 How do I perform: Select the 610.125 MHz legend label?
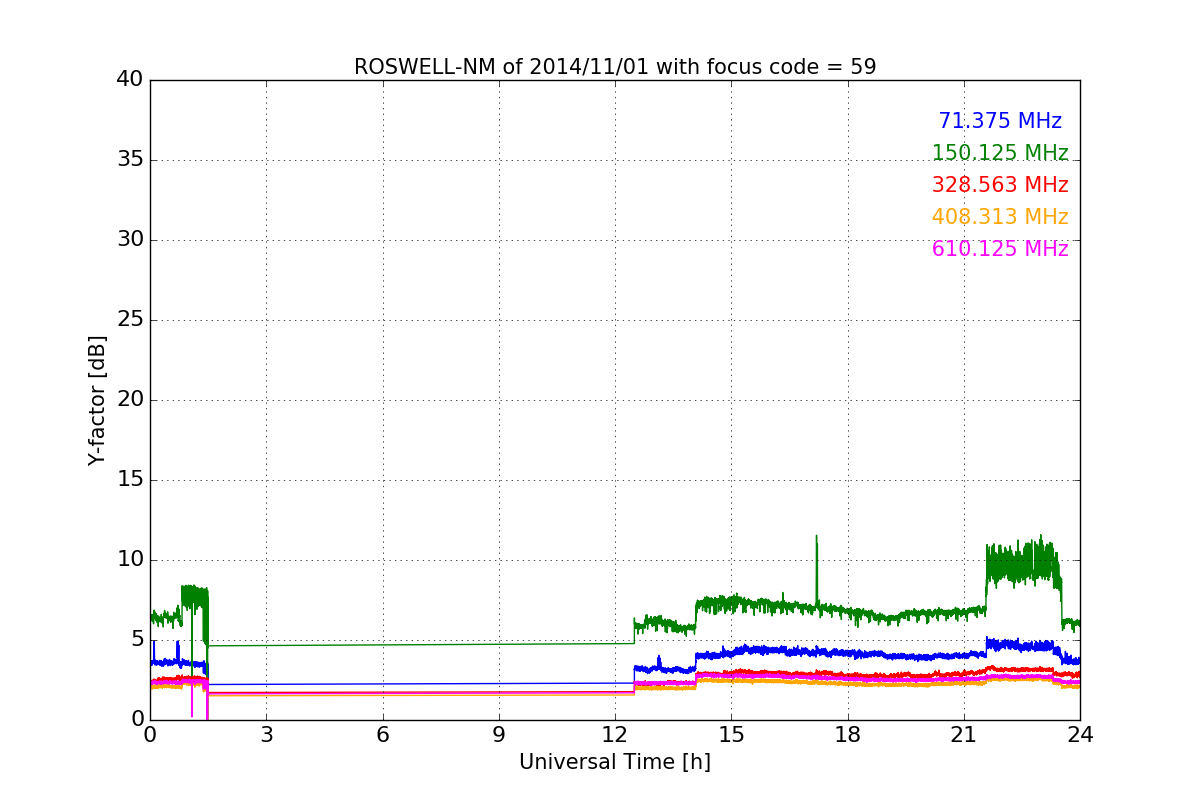pyautogui.click(x=1000, y=249)
